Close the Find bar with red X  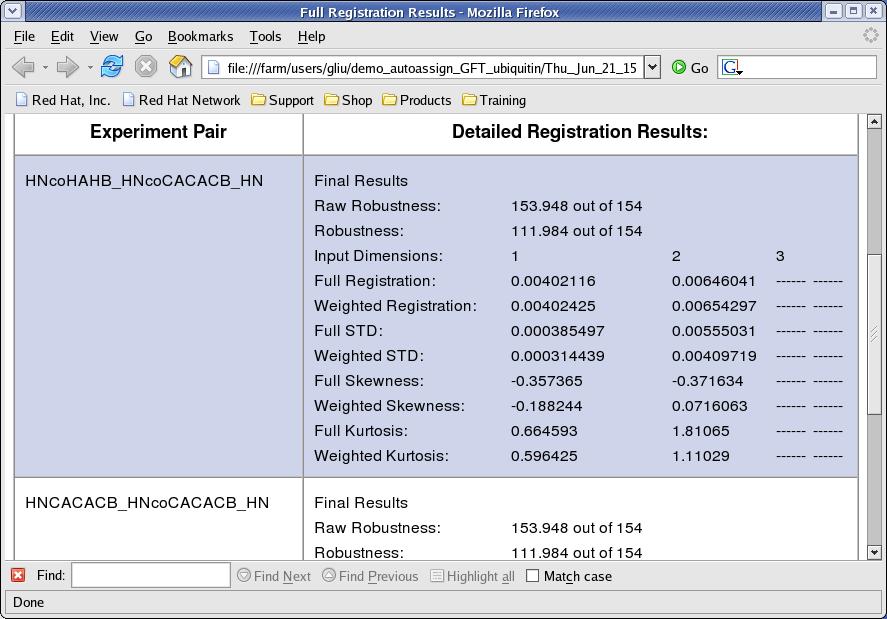tap(18, 575)
